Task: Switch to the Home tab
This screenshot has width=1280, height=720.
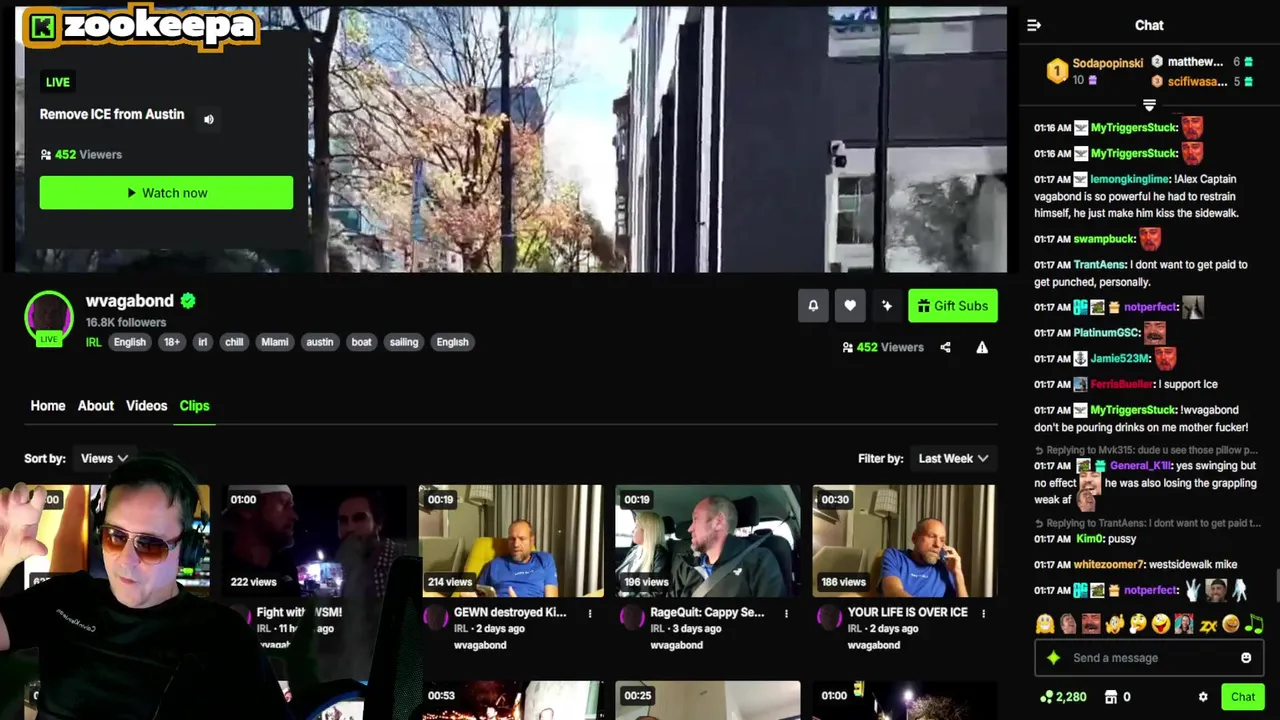Action: point(48,405)
